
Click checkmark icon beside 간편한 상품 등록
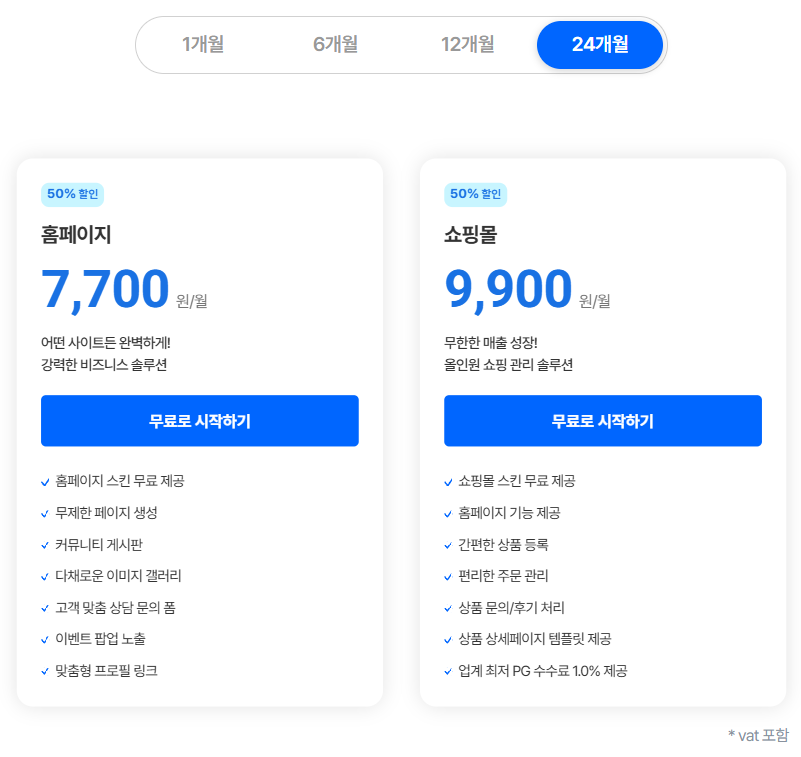[448, 546]
